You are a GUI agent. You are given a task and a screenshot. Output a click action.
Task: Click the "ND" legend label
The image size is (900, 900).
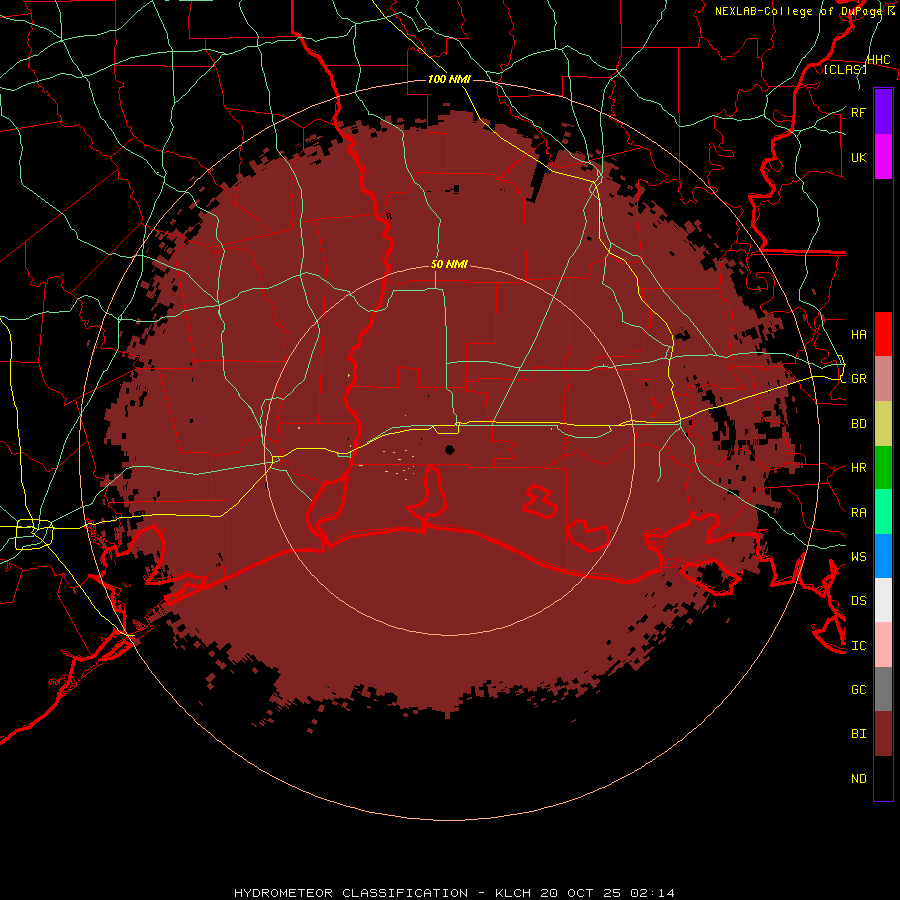click(x=858, y=779)
